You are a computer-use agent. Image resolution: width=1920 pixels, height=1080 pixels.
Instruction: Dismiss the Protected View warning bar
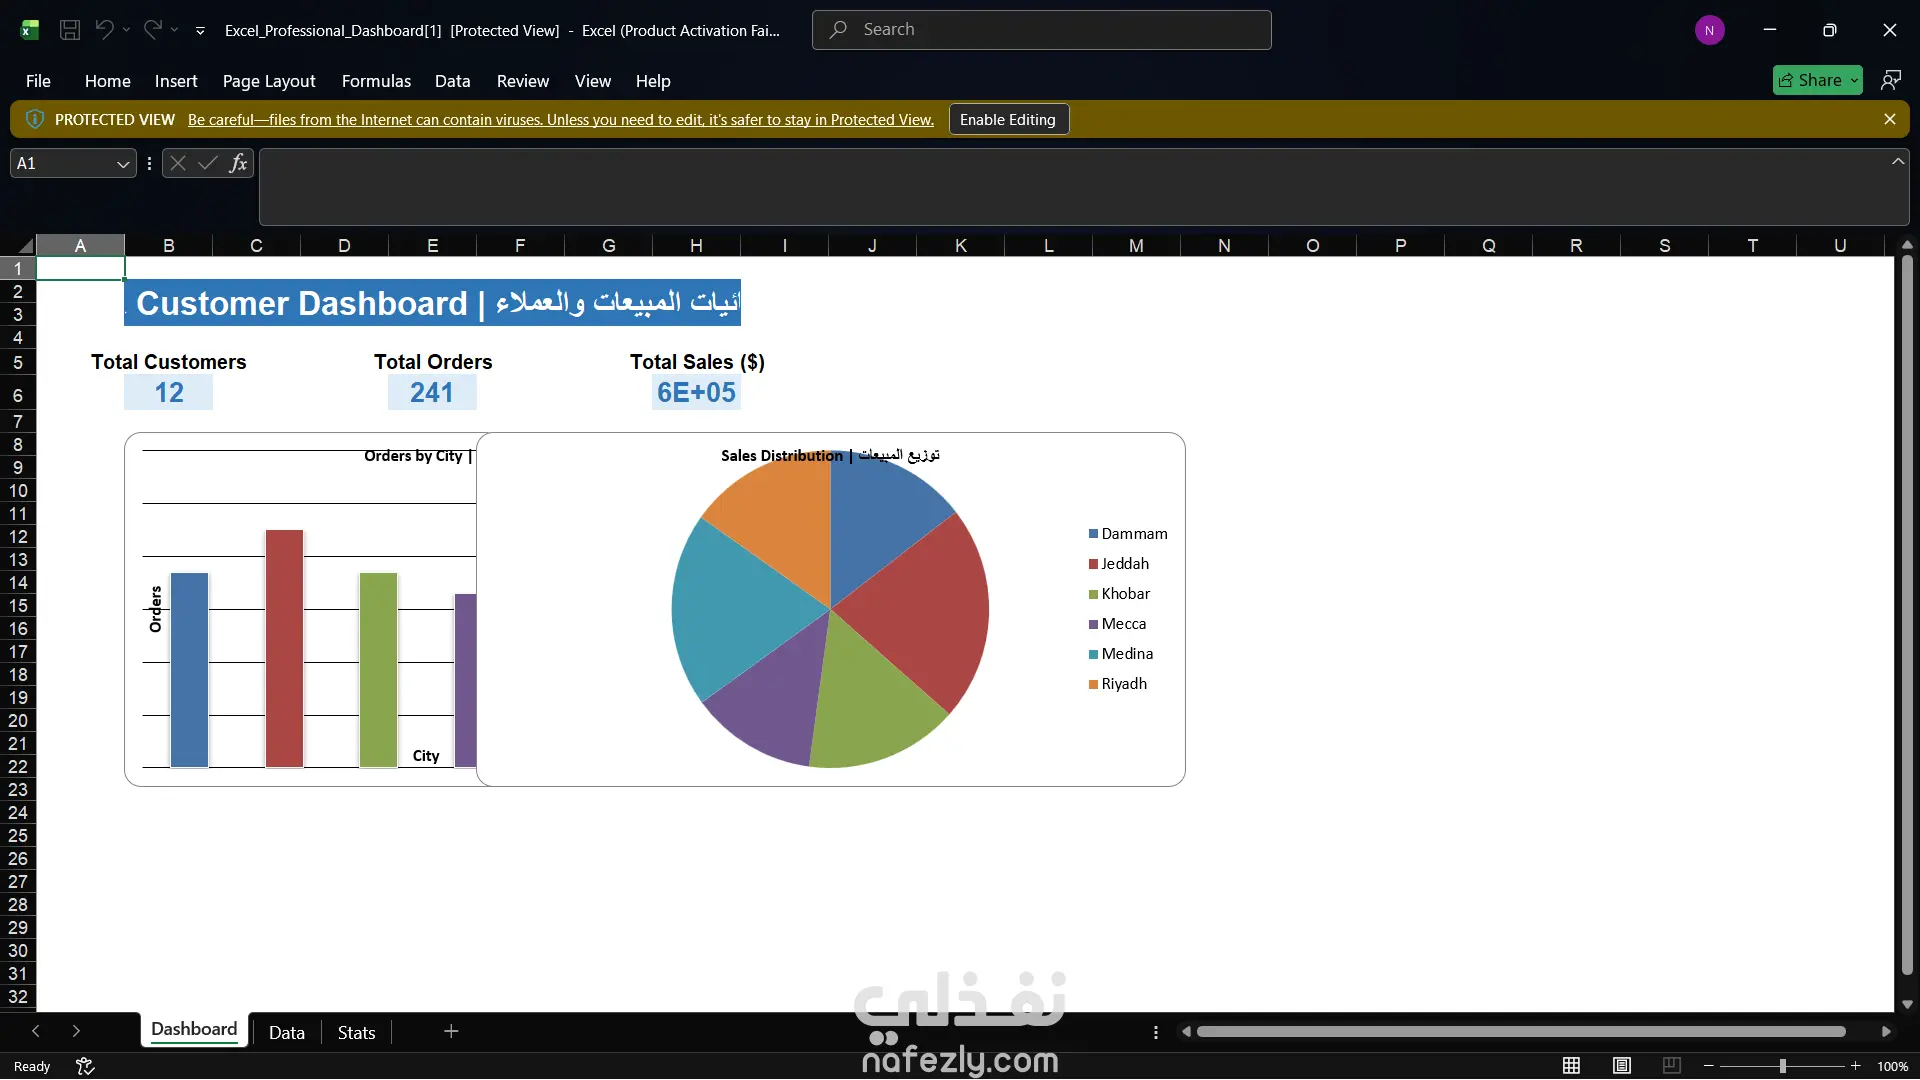pyautogui.click(x=1889, y=119)
